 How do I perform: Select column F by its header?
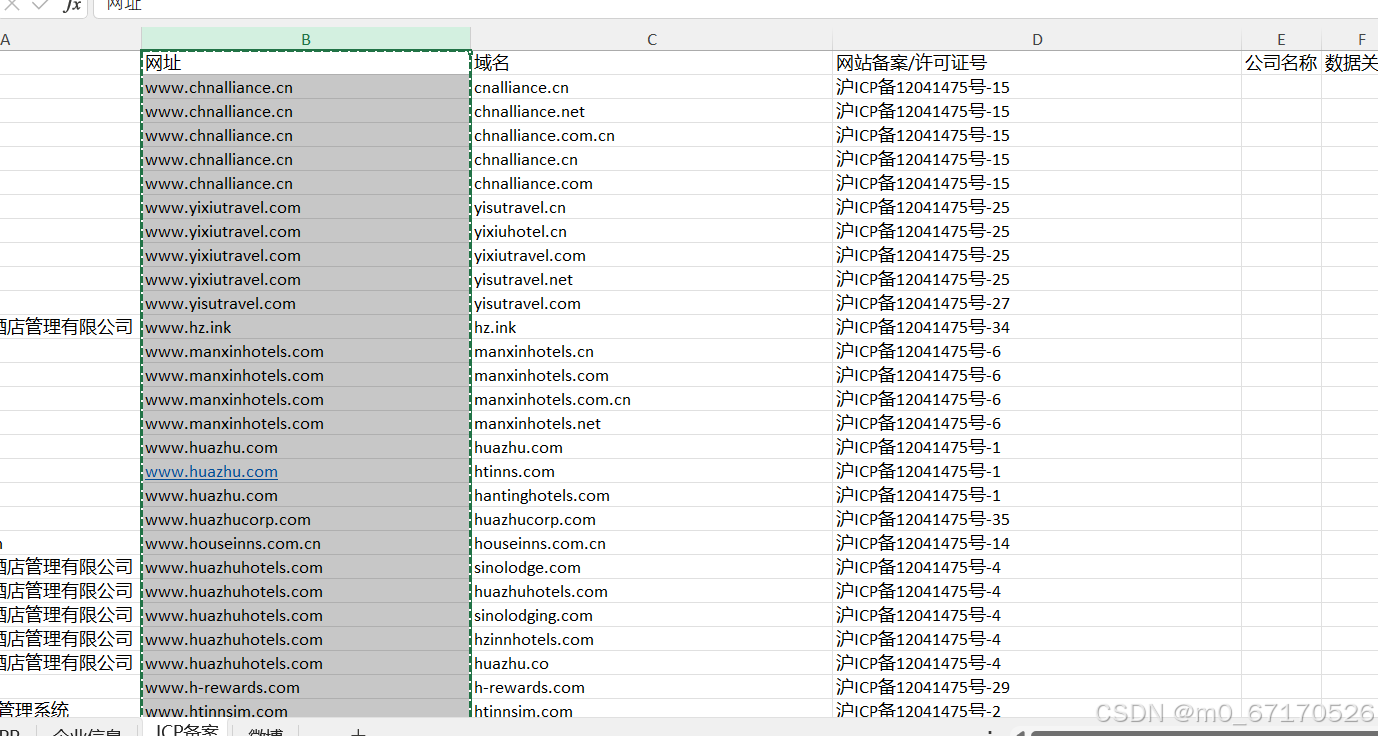pyautogui.click(x=1350, y=40)
